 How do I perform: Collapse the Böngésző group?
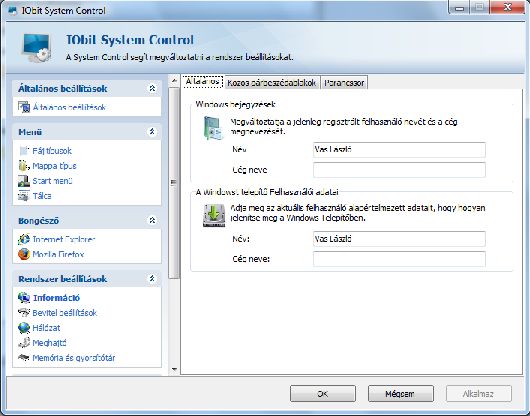[152, 220]
